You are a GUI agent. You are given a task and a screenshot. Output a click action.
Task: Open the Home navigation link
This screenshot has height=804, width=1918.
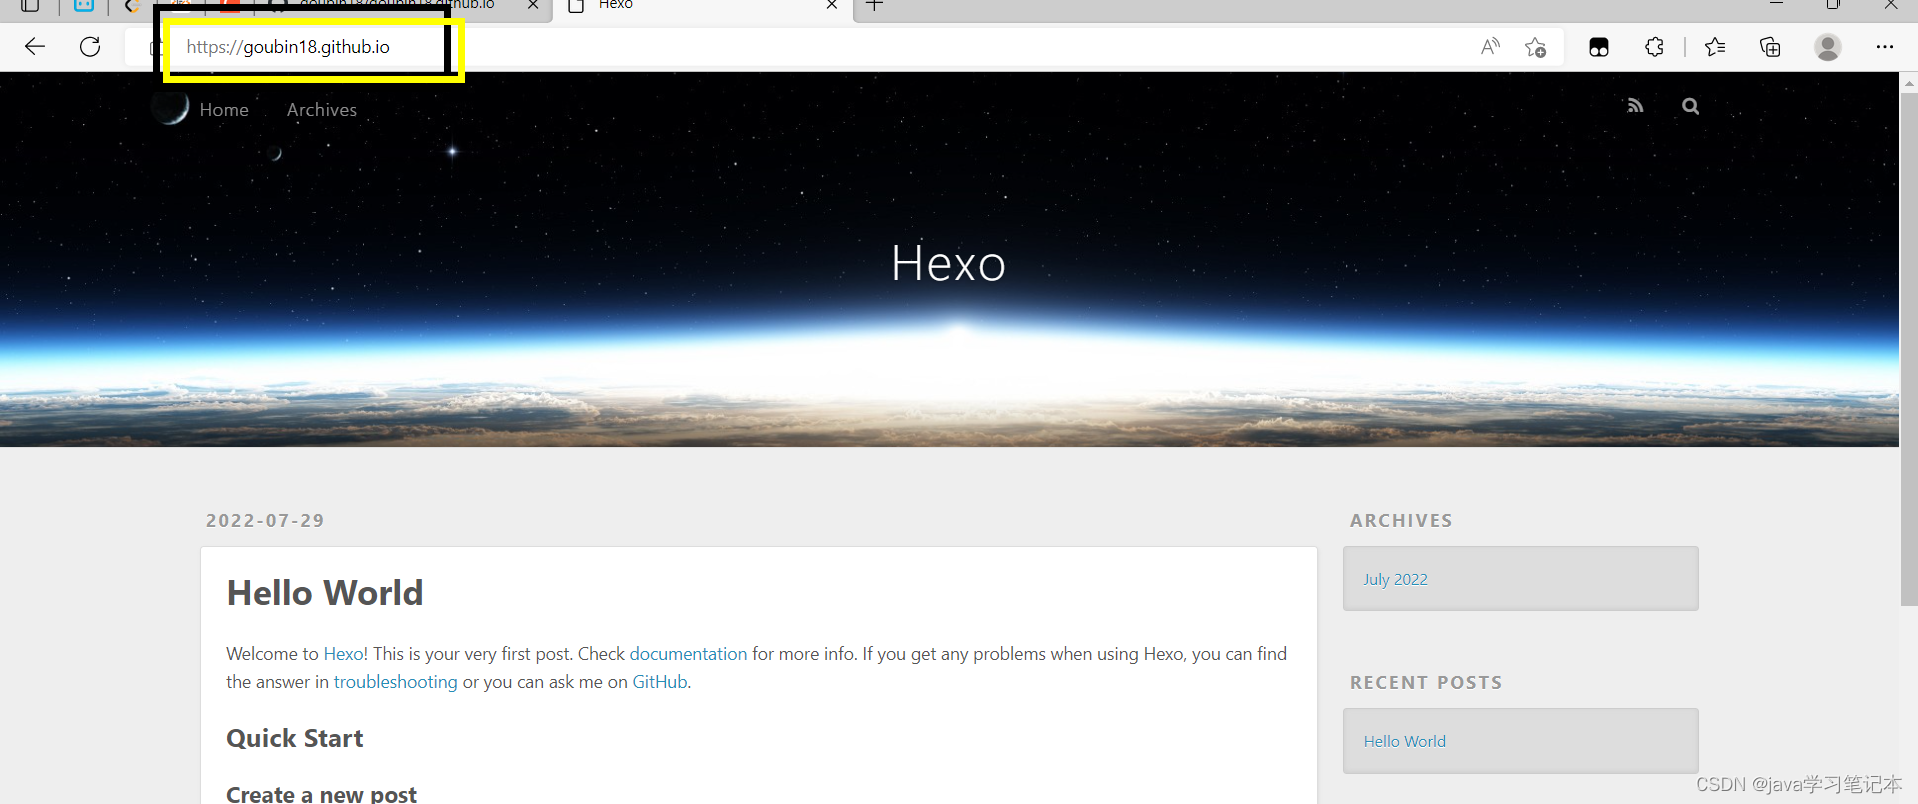(x=224, y=110)
